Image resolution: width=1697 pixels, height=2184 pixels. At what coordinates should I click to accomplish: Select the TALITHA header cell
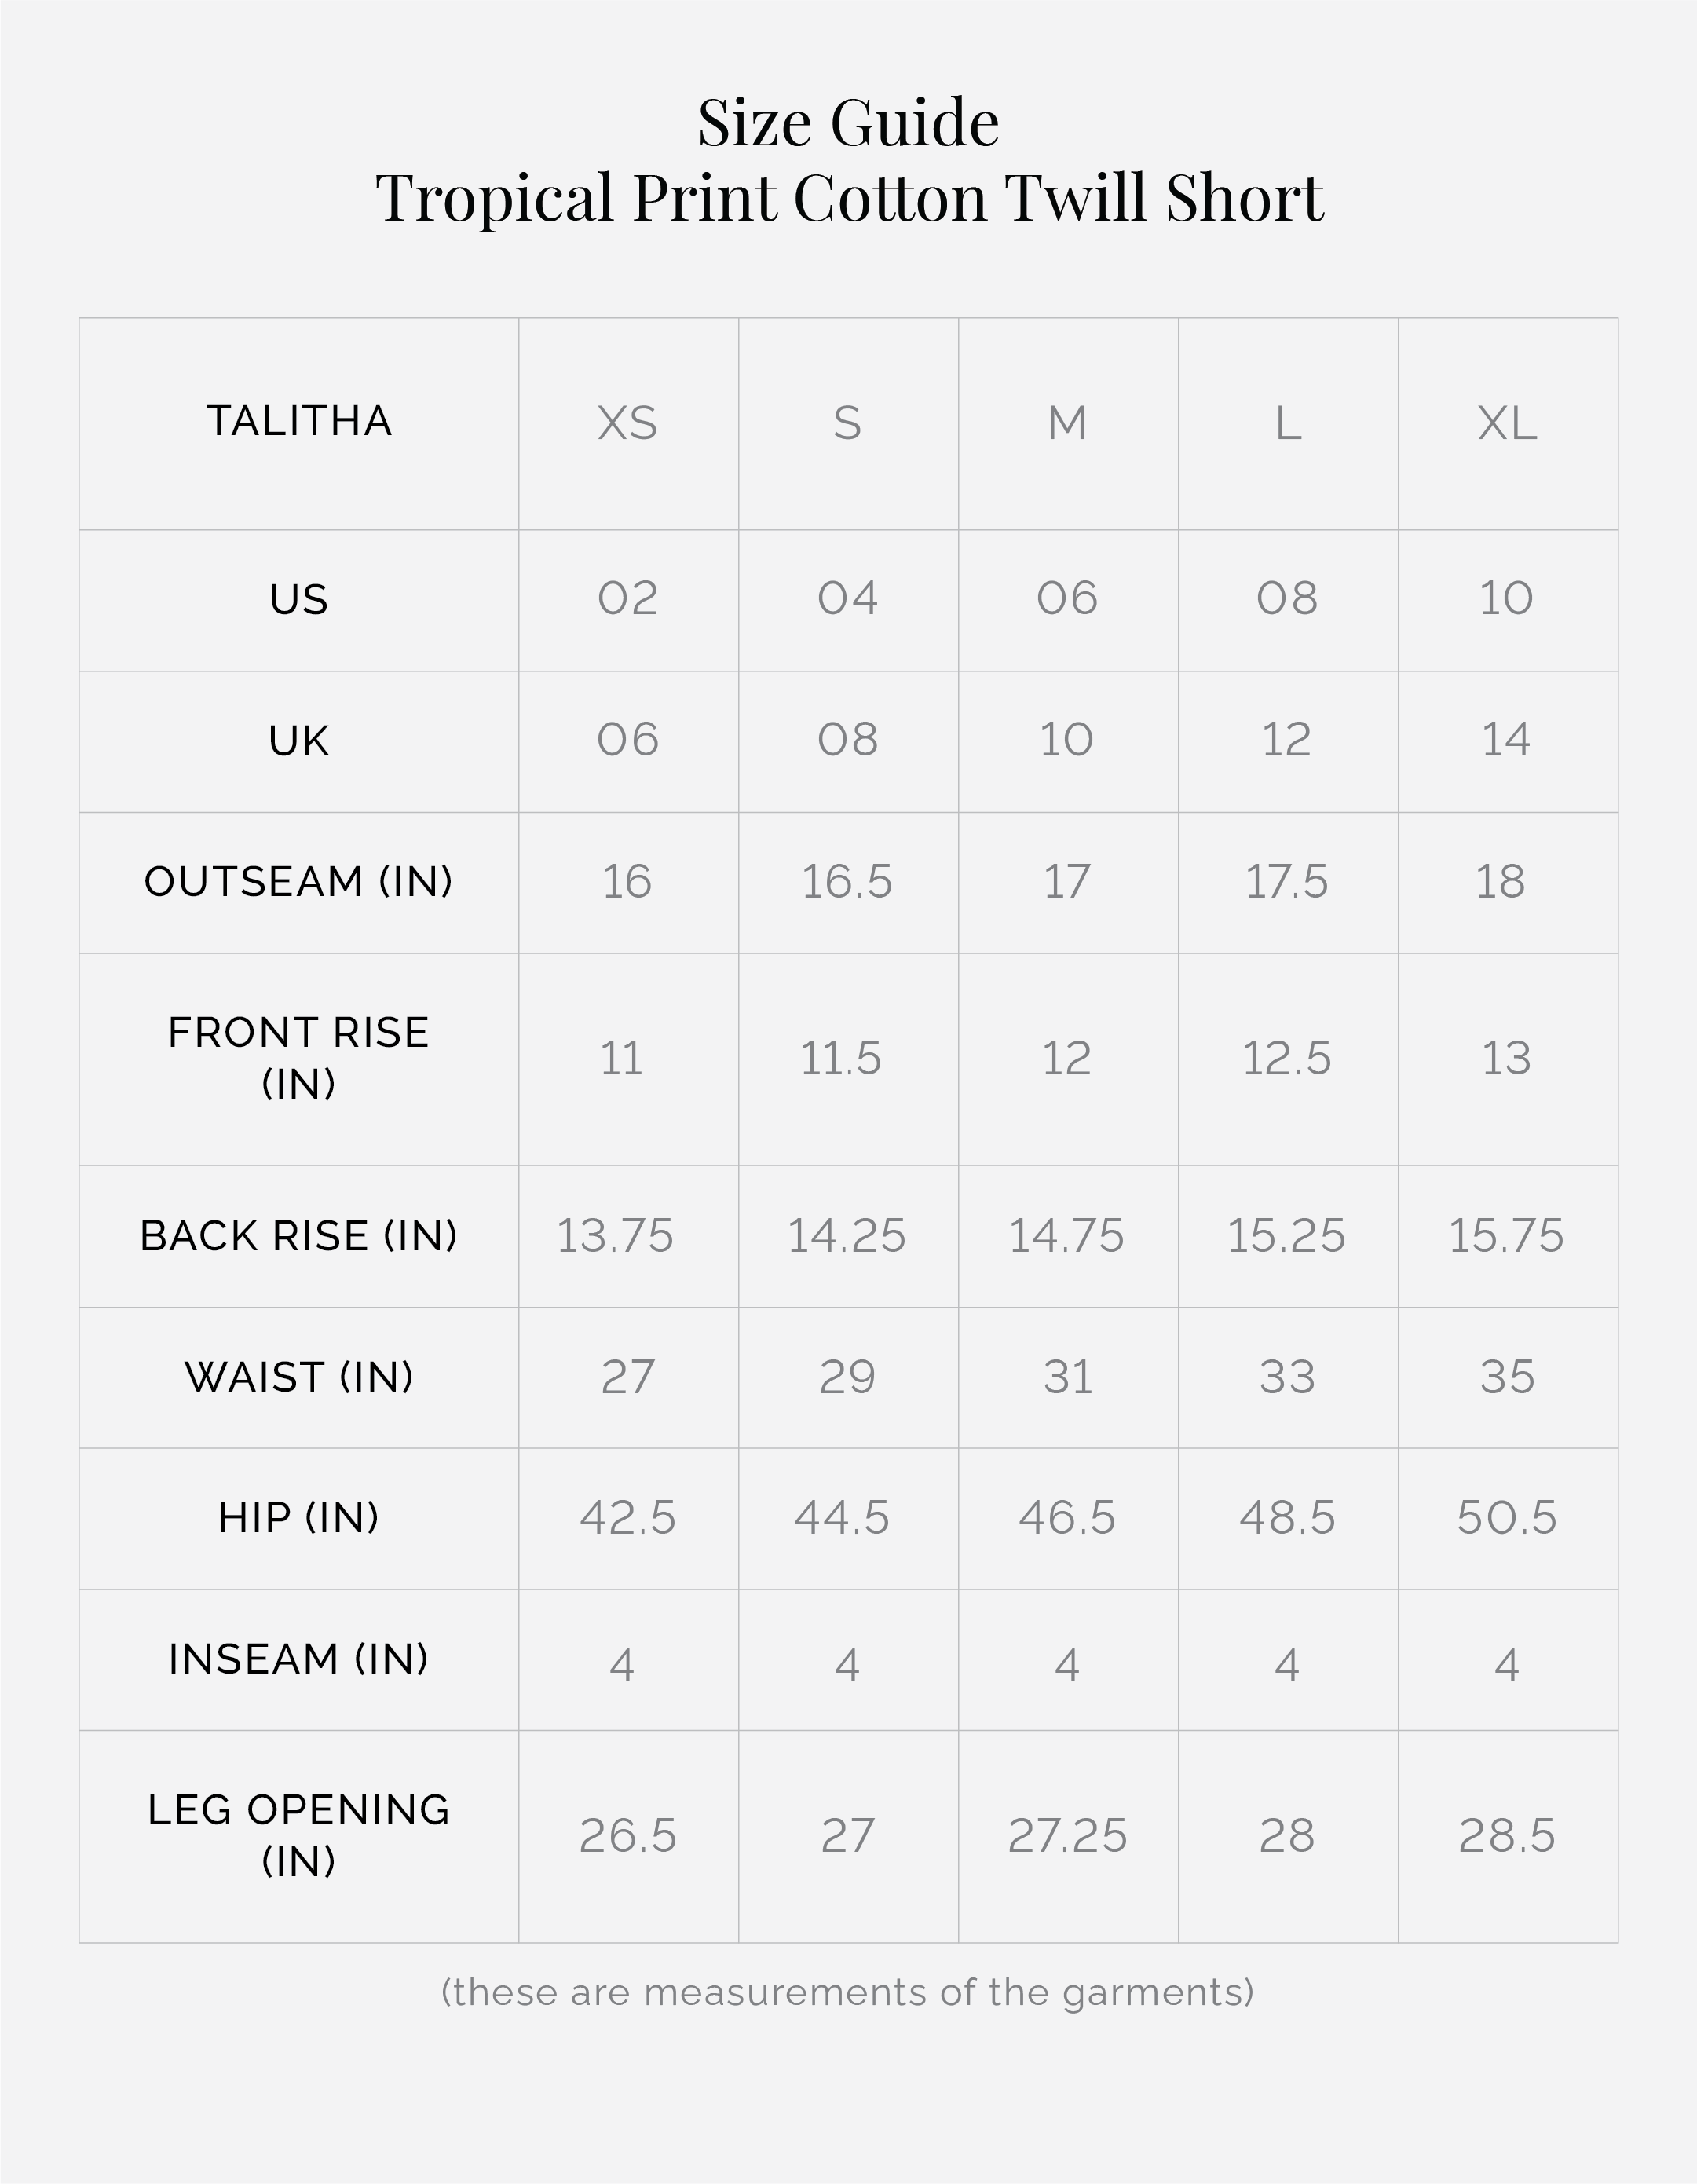[x=299, y=422]
